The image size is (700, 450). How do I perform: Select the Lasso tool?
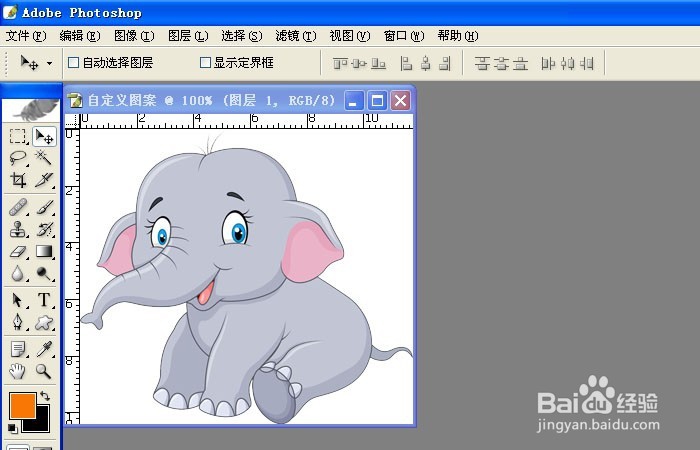pos(18,158)
